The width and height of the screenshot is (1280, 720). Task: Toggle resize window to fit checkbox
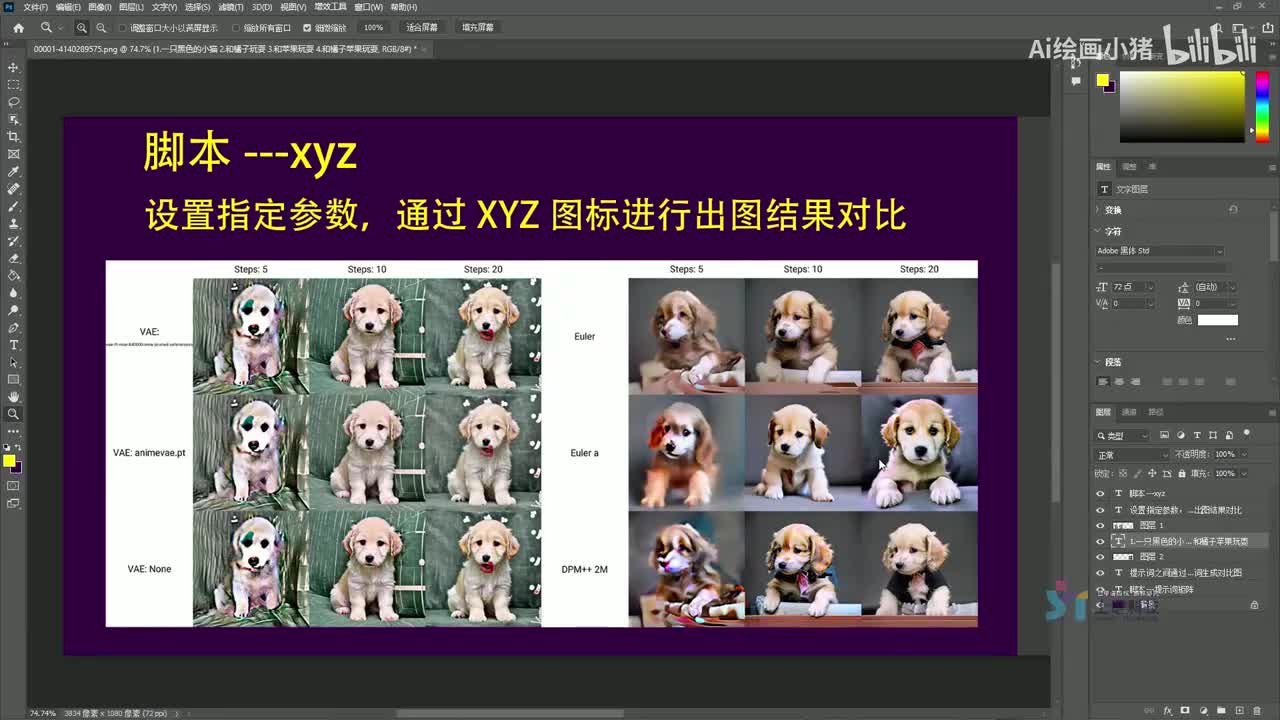(123, 28)
